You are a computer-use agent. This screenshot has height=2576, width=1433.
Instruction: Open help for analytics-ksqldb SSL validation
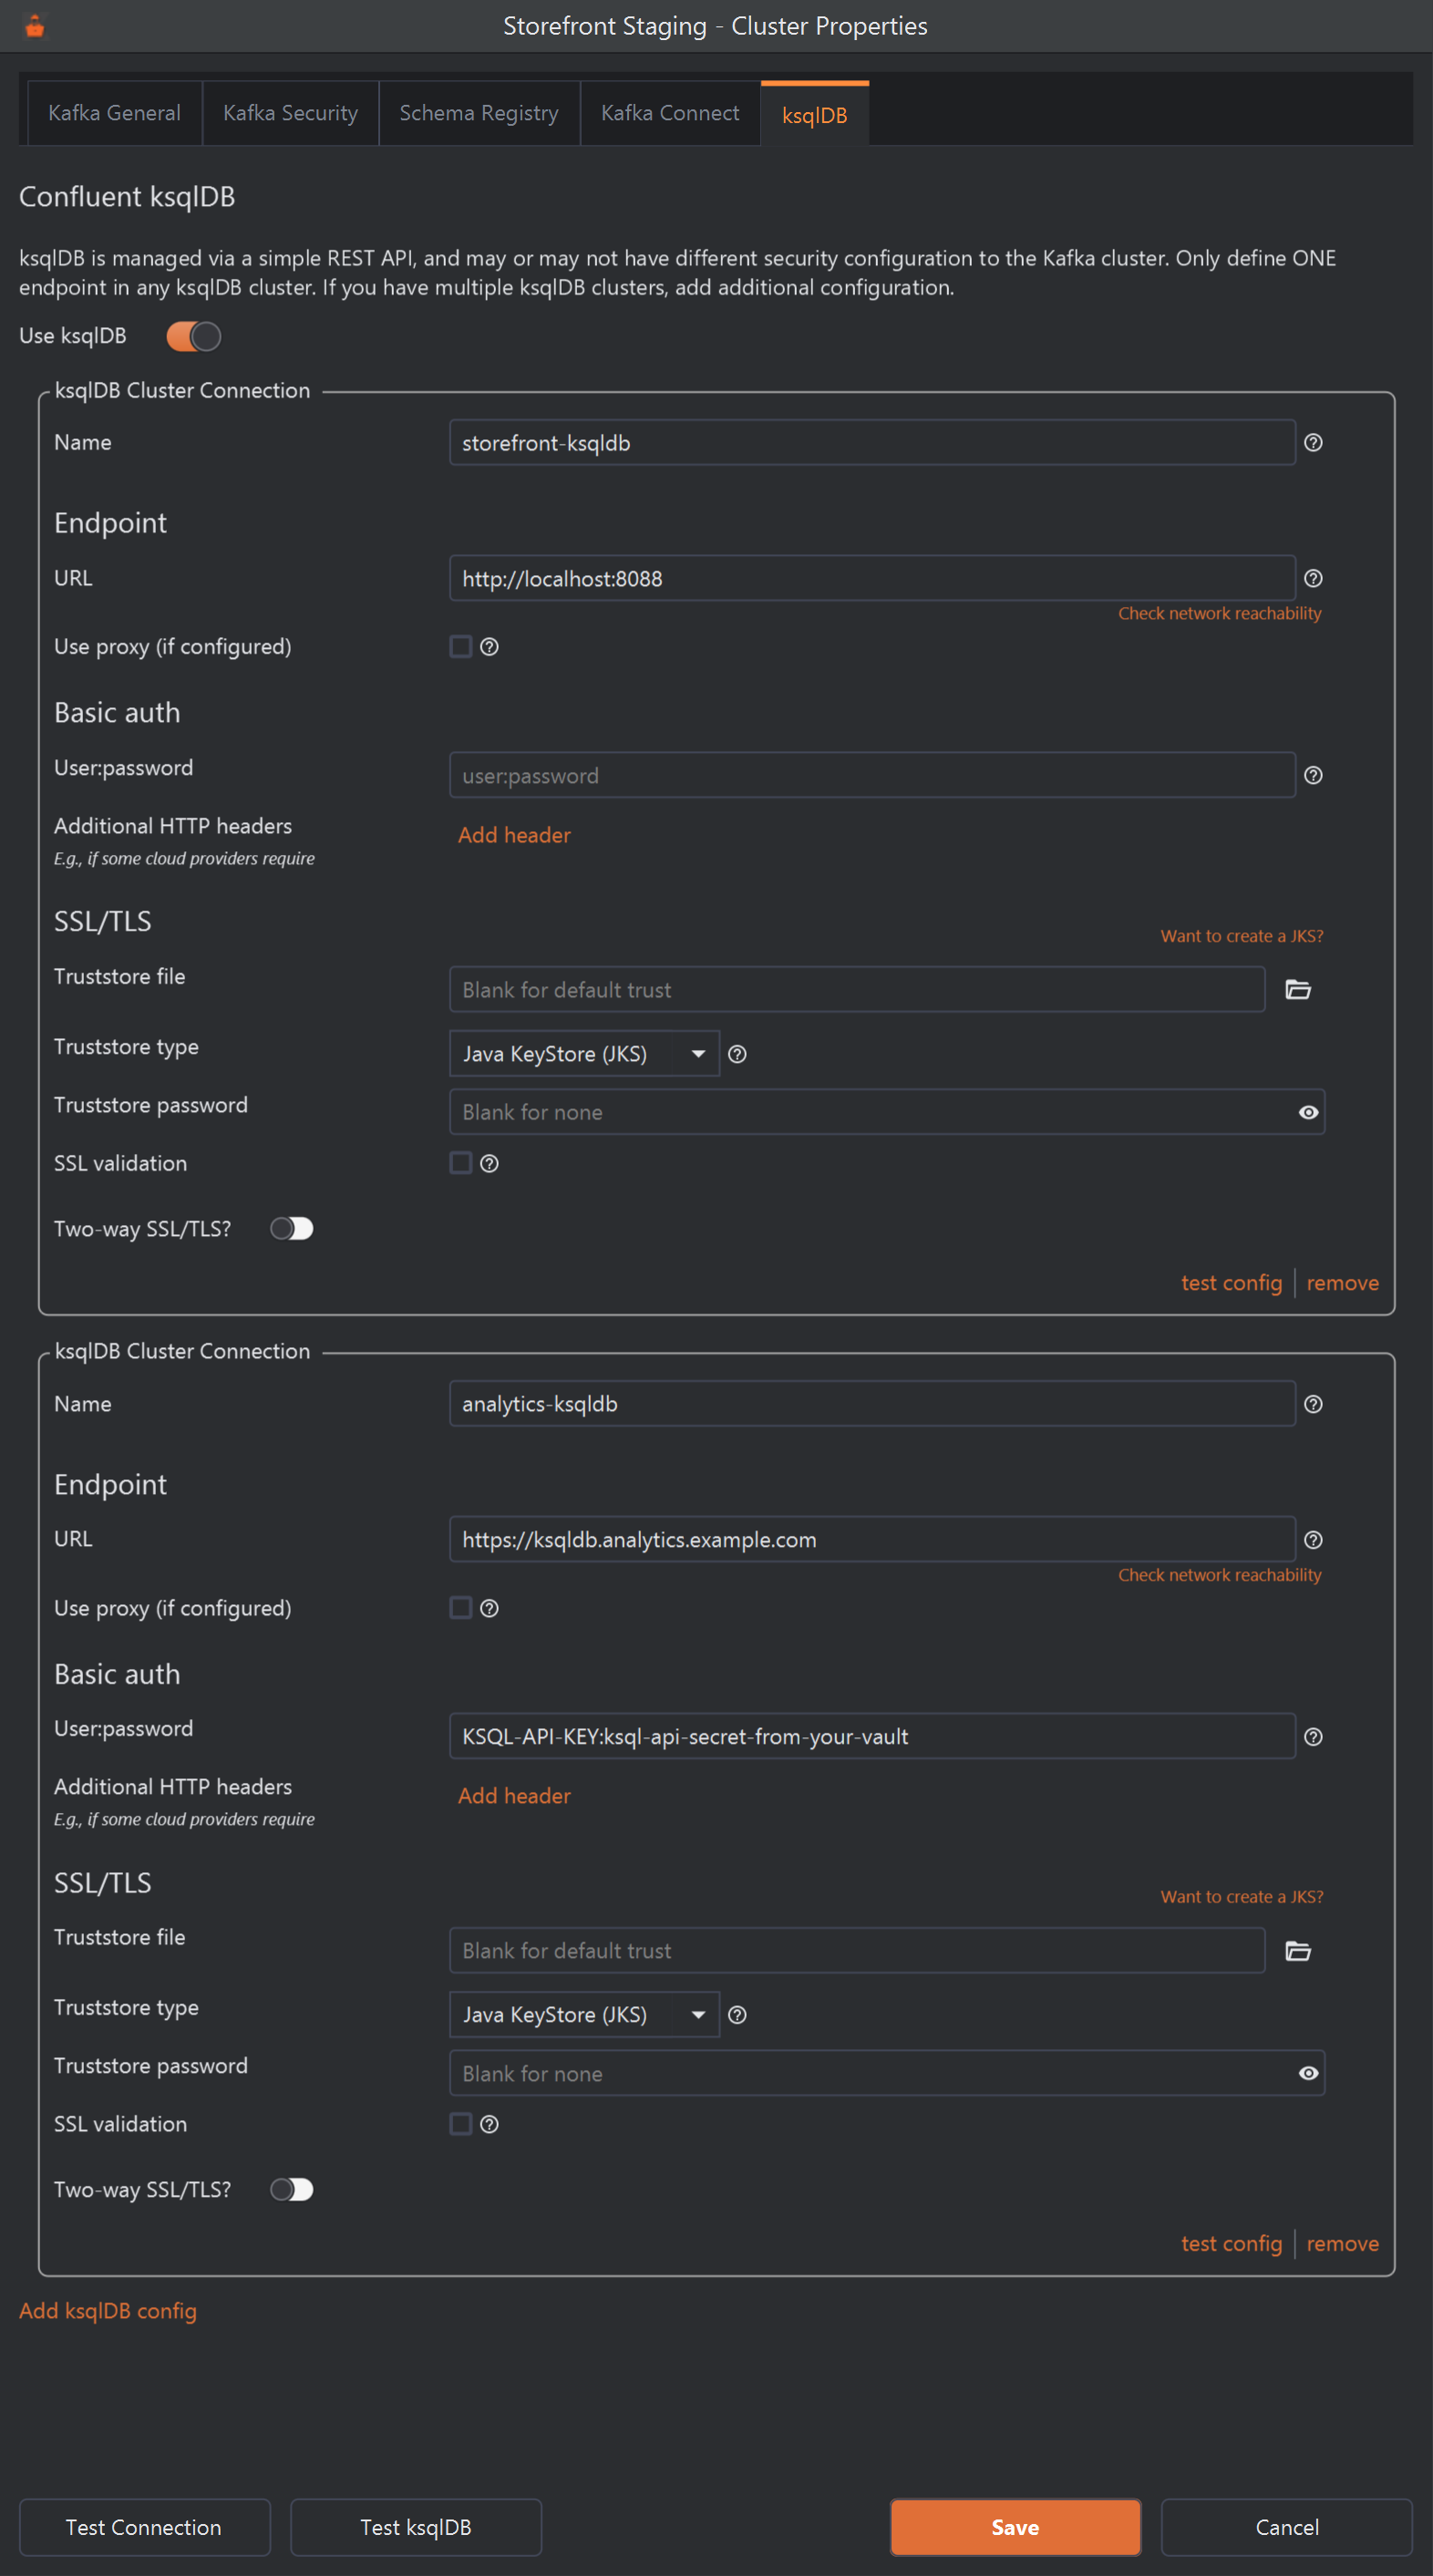489,2124
